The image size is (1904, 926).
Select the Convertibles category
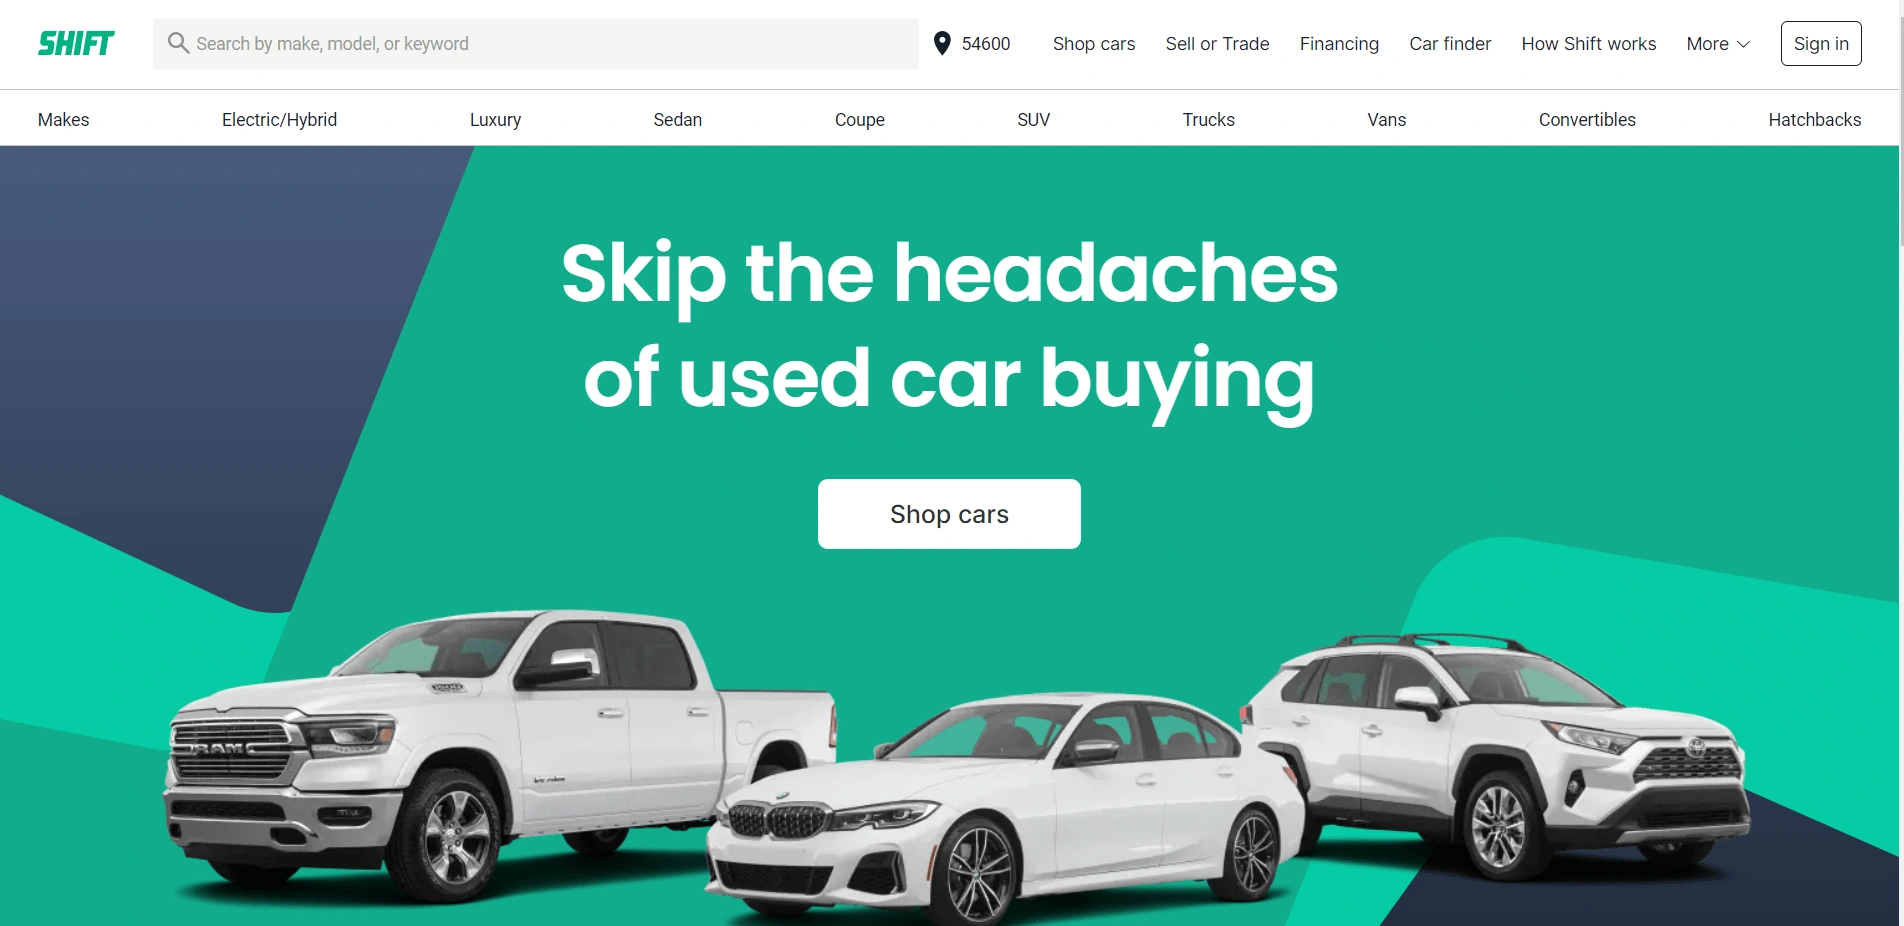[1587, 120]
